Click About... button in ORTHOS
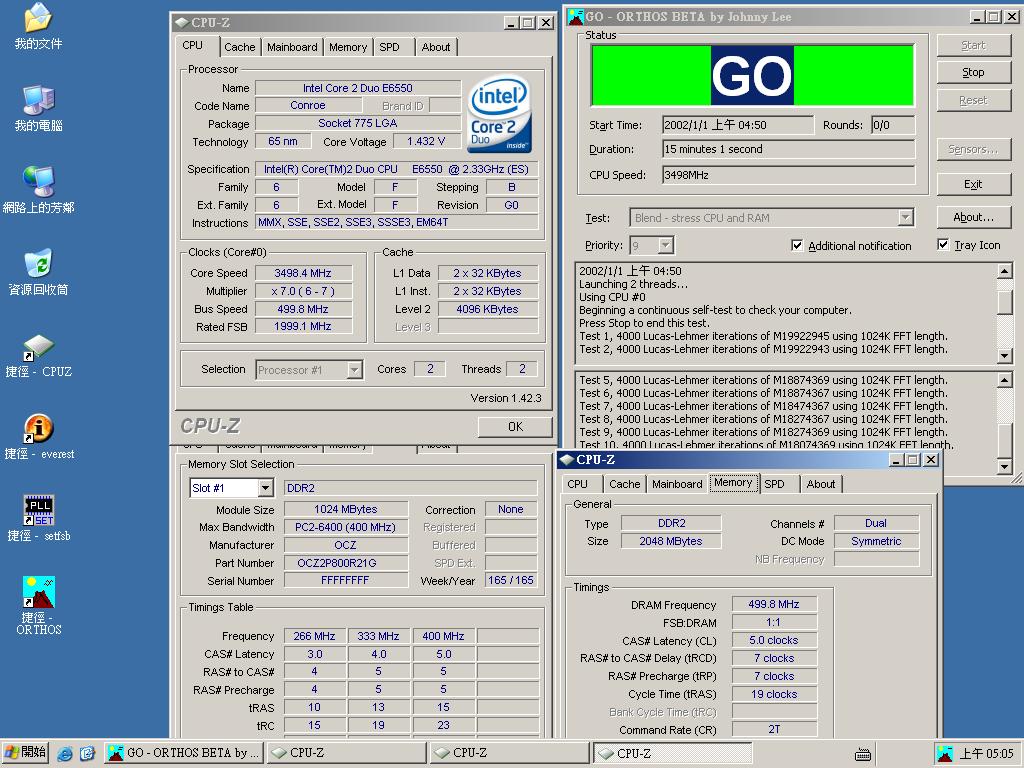This screenshot has height=768, width=1024. point(973,217)
